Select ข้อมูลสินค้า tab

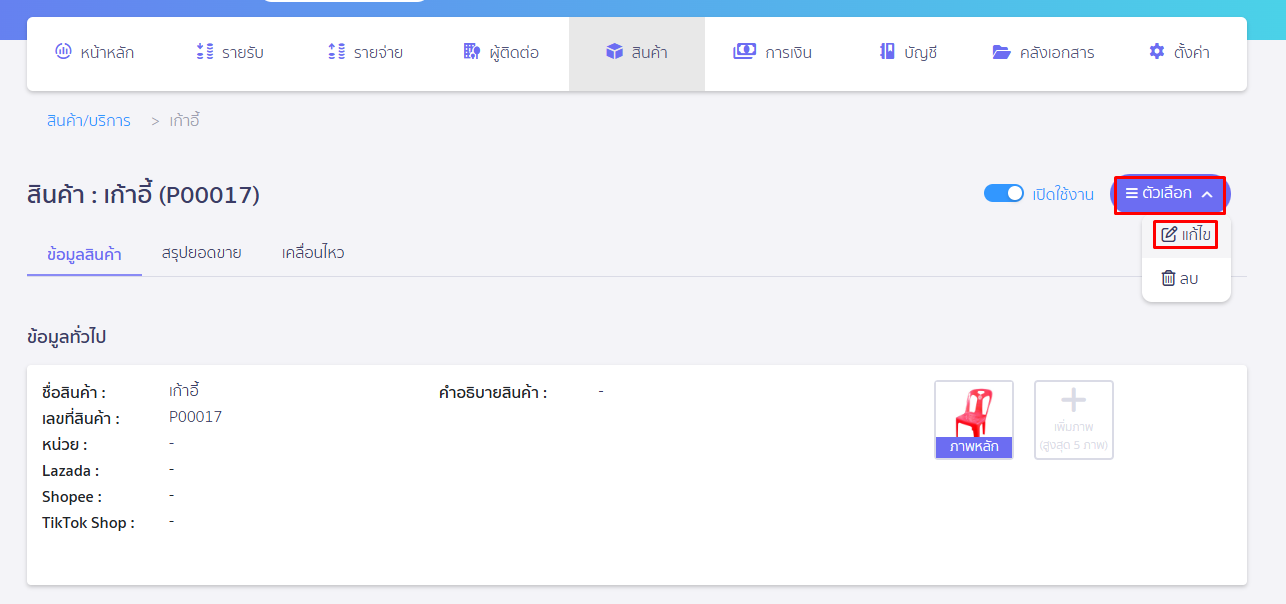click(84, 252)
